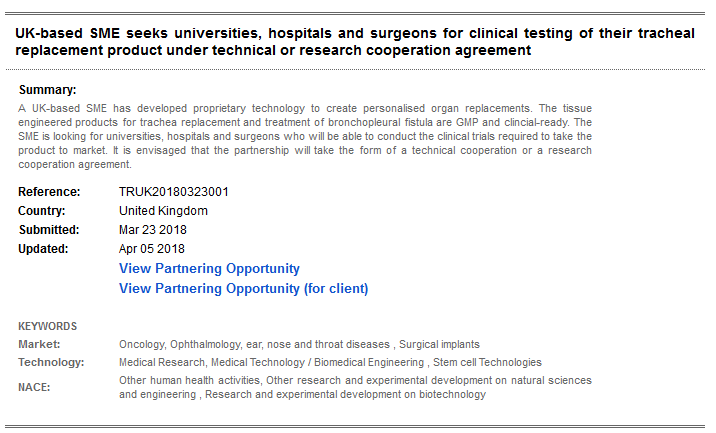Click the Surgical implants market keyword
The width and height of the screenshot is (716, 433).
coord(440,344)
